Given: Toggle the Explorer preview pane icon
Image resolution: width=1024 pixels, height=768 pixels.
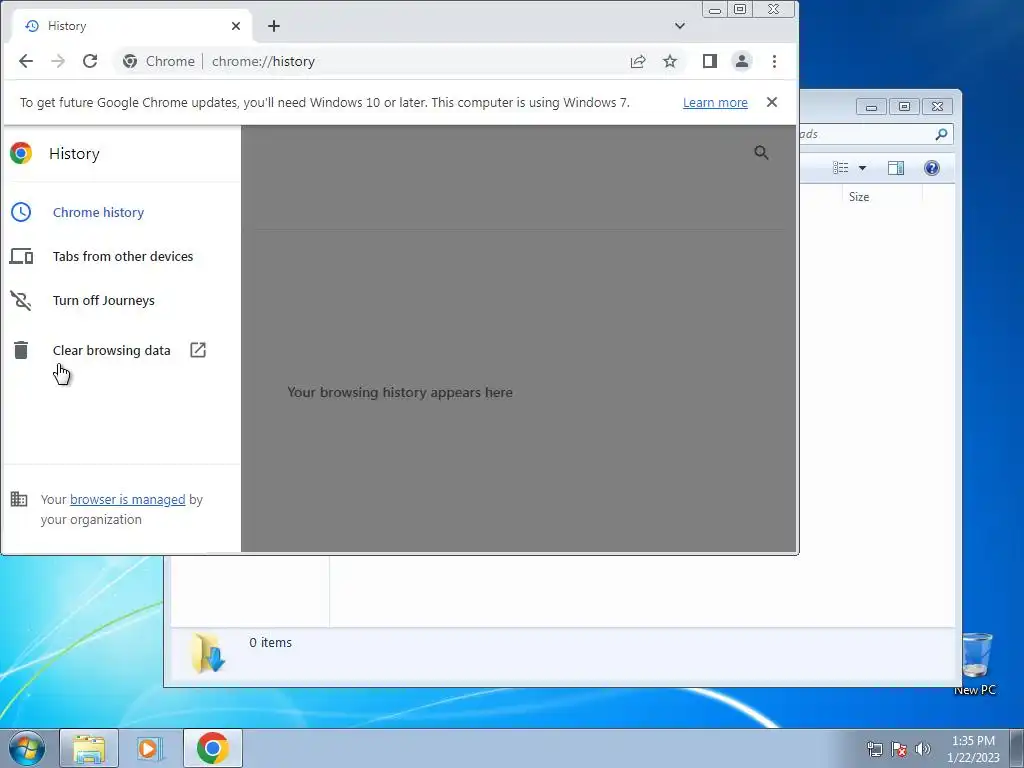Looking at the screenshot, I should (x=896, y=168).
